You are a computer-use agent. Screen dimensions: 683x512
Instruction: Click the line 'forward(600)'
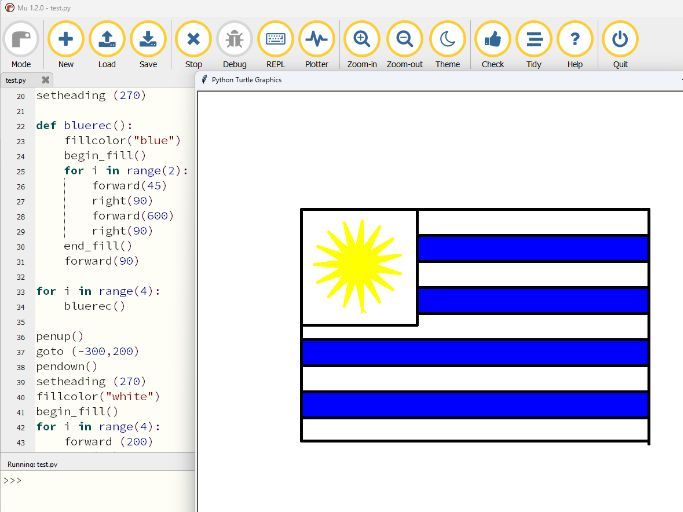133,216
